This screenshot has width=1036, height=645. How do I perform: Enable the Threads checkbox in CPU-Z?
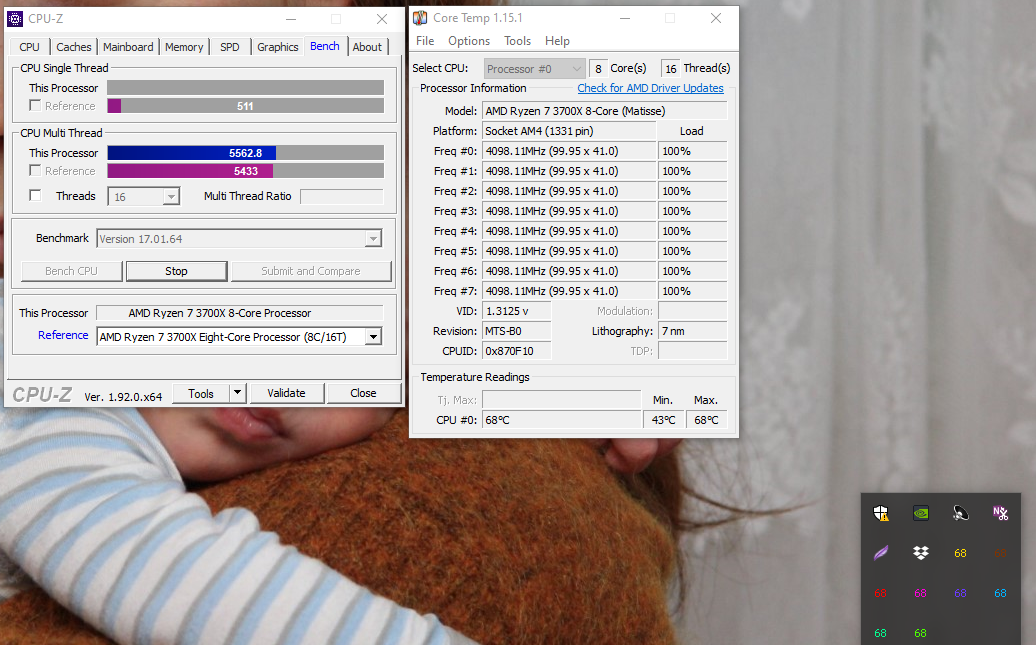tap(35, 196)
